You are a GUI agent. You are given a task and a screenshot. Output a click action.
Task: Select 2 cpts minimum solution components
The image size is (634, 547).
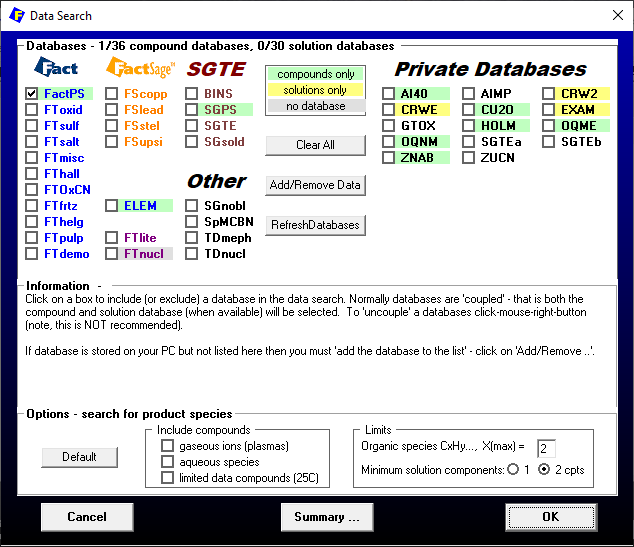point(544,470)
